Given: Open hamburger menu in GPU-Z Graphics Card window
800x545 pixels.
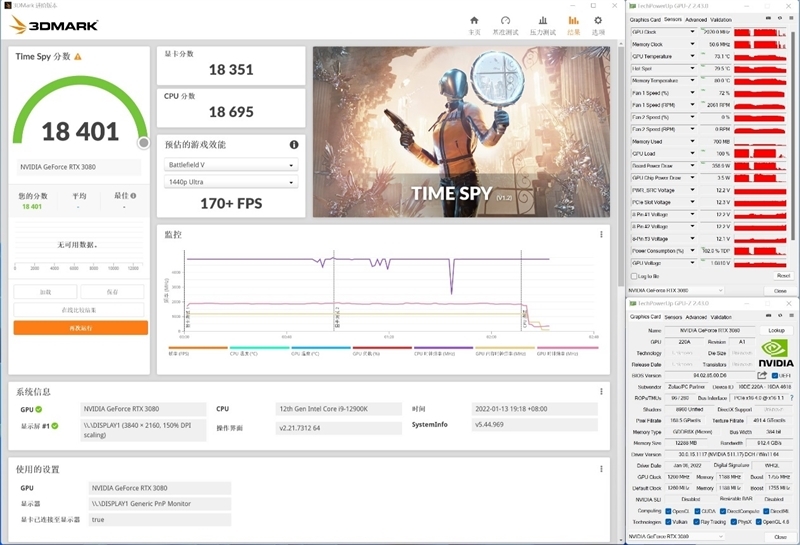Looking at the screenshot, I should (x=790, y=316).
